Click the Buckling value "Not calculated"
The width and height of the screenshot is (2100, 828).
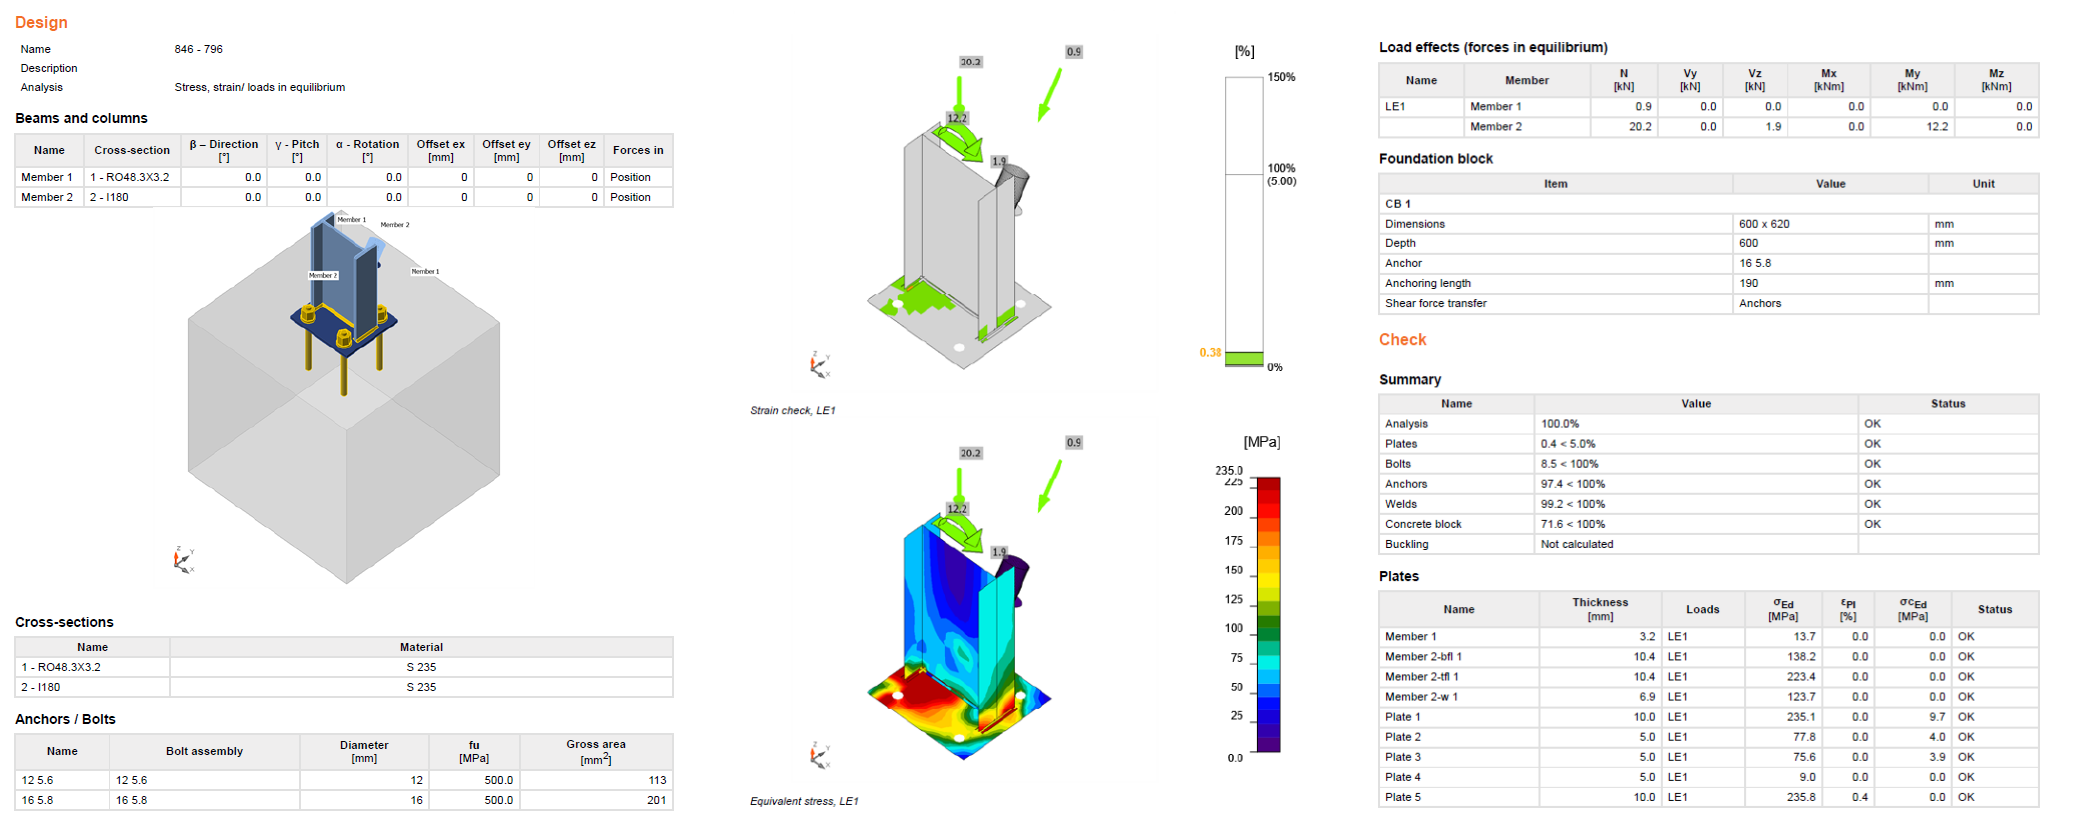pyautogui.click(x=1577, y=544)
